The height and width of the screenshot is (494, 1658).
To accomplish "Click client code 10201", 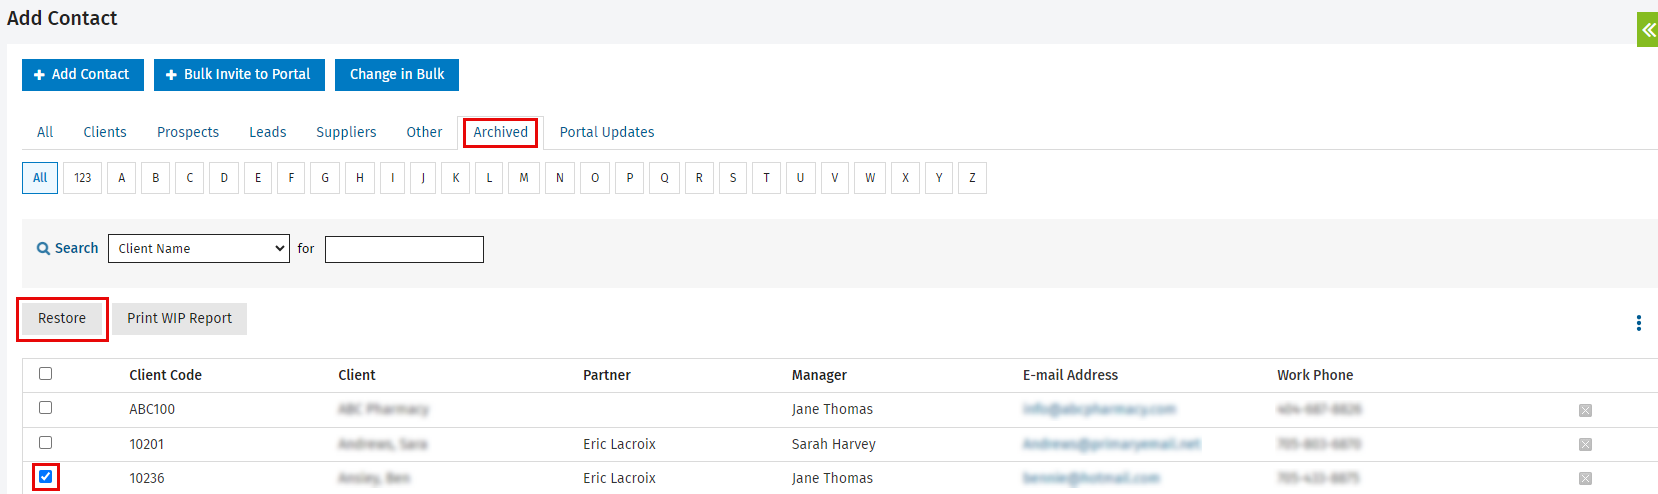I will tap(147, 444).
